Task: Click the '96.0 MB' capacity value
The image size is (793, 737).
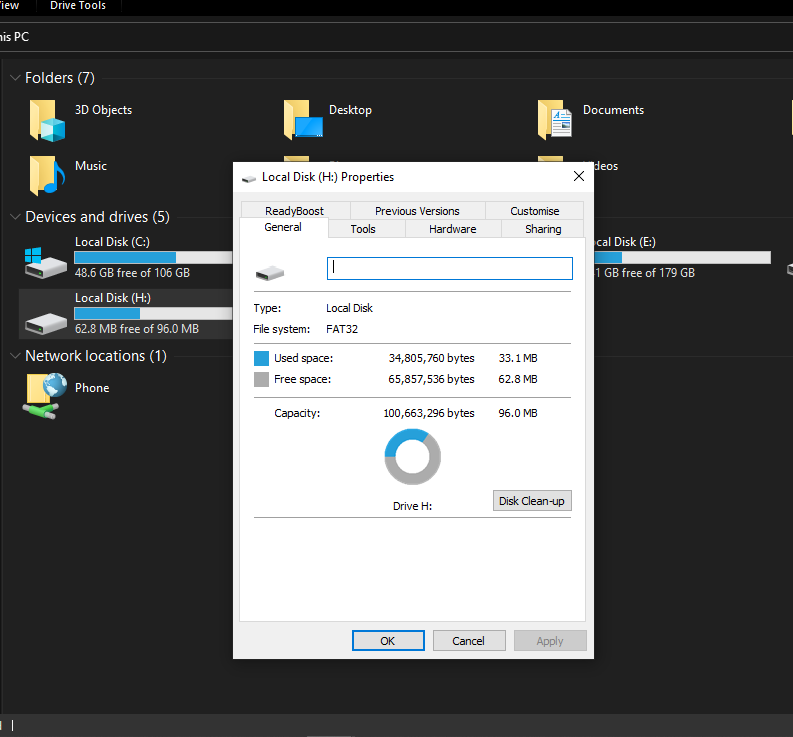Action: click(518, 413)
